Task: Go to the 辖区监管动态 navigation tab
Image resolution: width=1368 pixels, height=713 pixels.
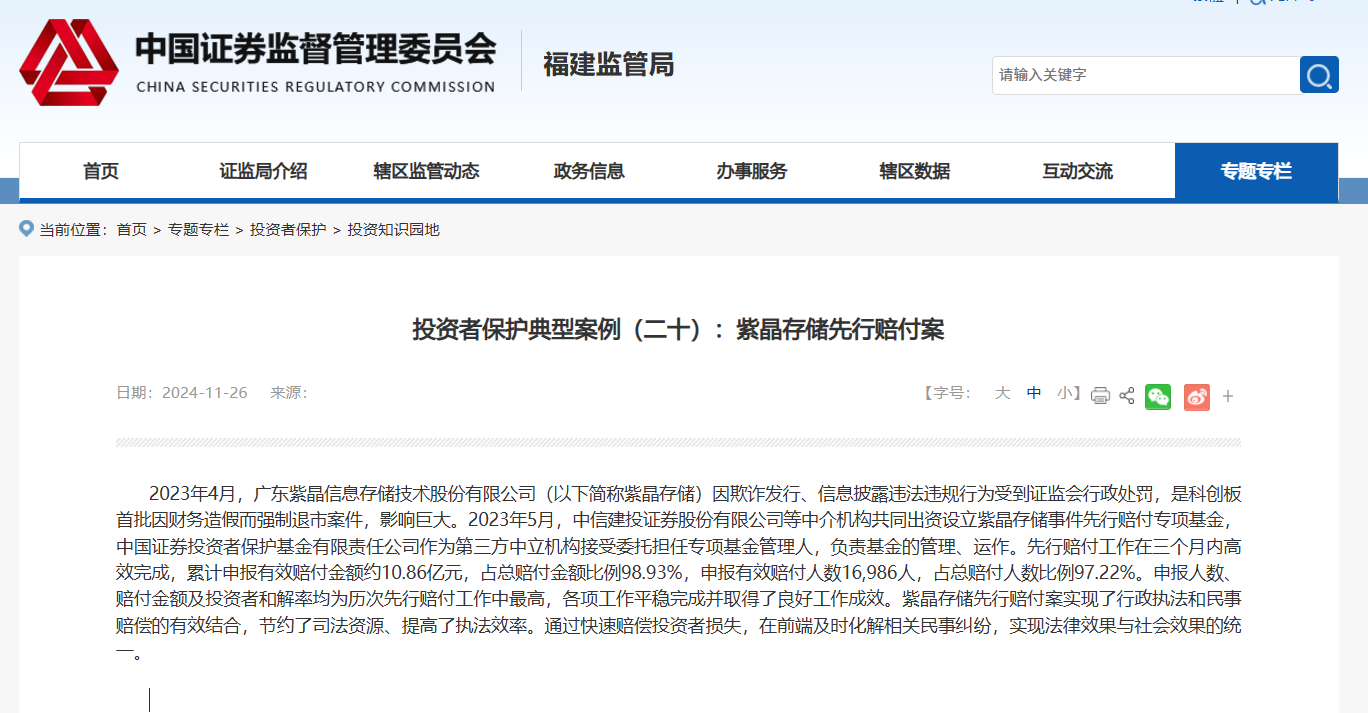Action: [427, 171]
